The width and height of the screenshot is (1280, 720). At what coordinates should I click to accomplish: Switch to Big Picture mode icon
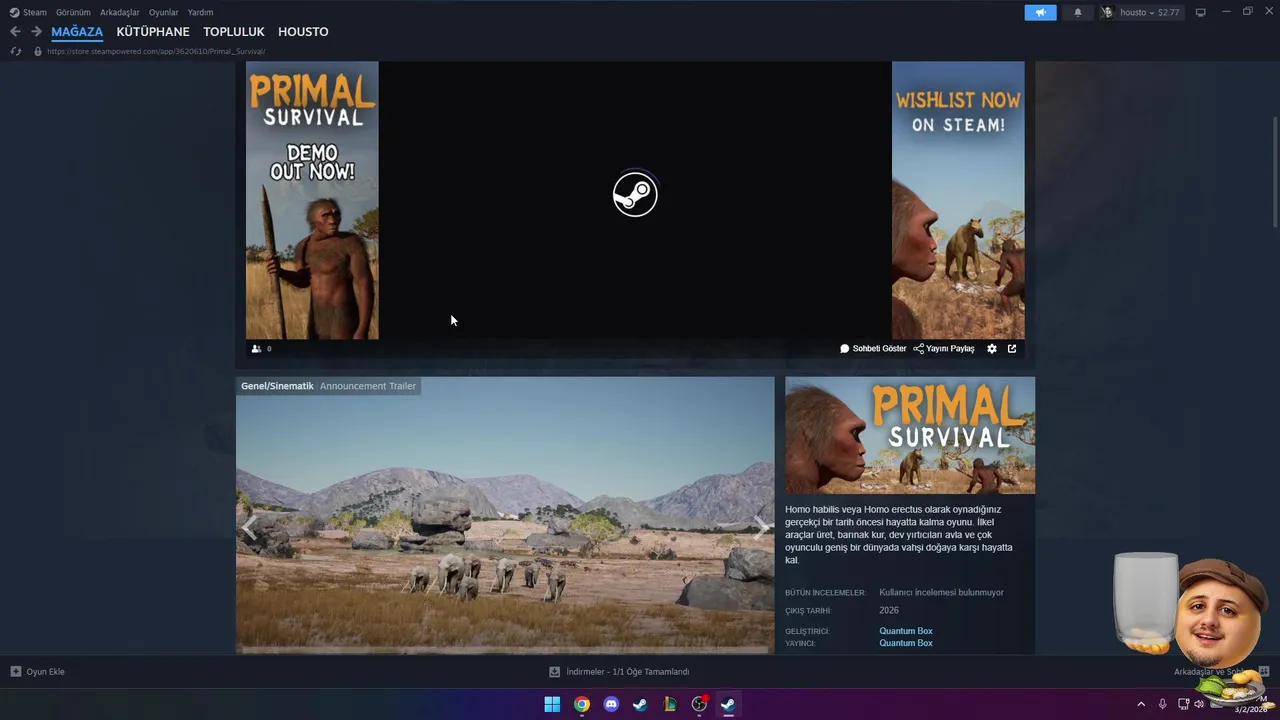[x=1201, y=12]
